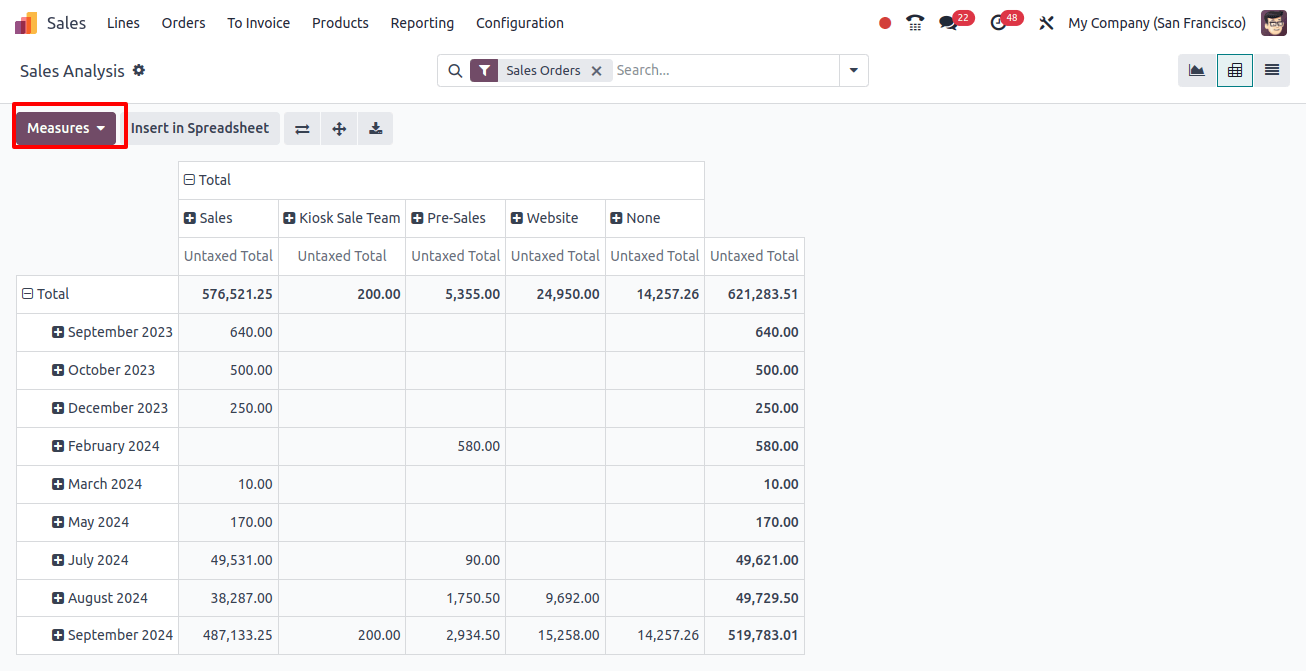
Task: Open the Products menu
Action: point(340,23)
